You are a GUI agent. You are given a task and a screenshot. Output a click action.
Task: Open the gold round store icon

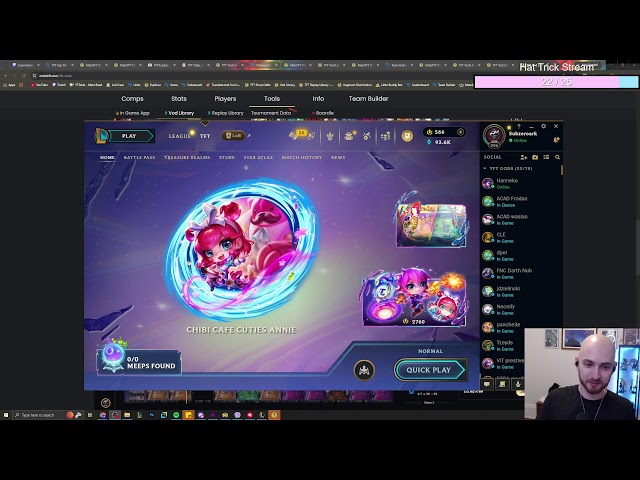407,136
